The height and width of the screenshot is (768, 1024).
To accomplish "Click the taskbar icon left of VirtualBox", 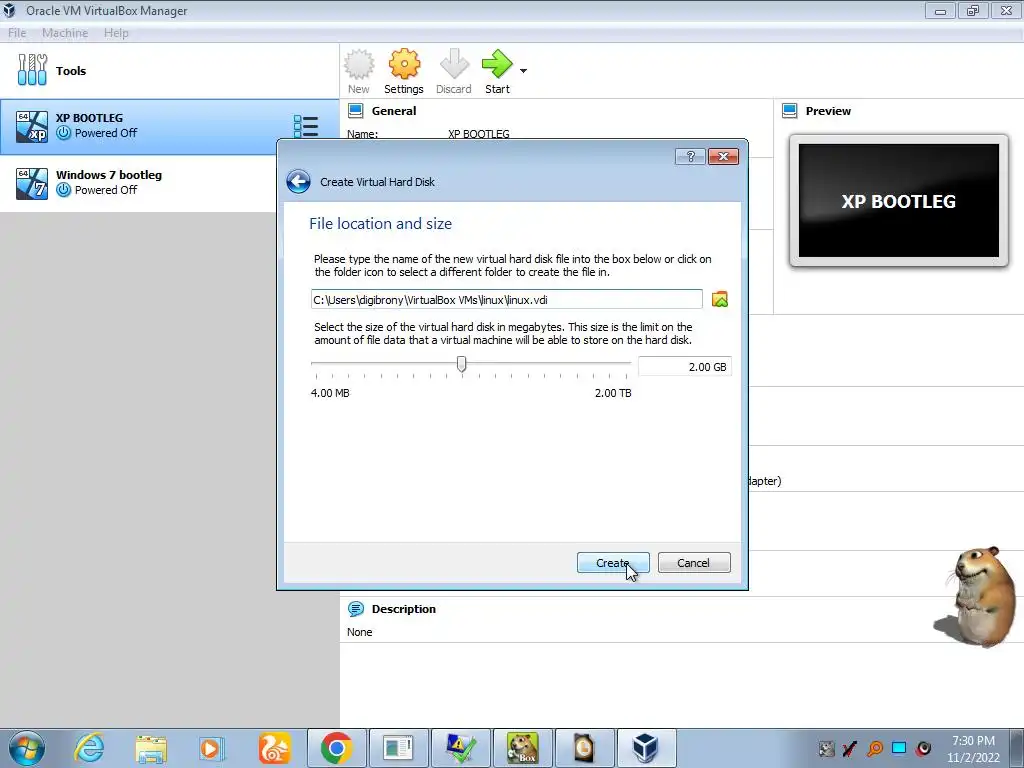I will click(x=584, y=748).
